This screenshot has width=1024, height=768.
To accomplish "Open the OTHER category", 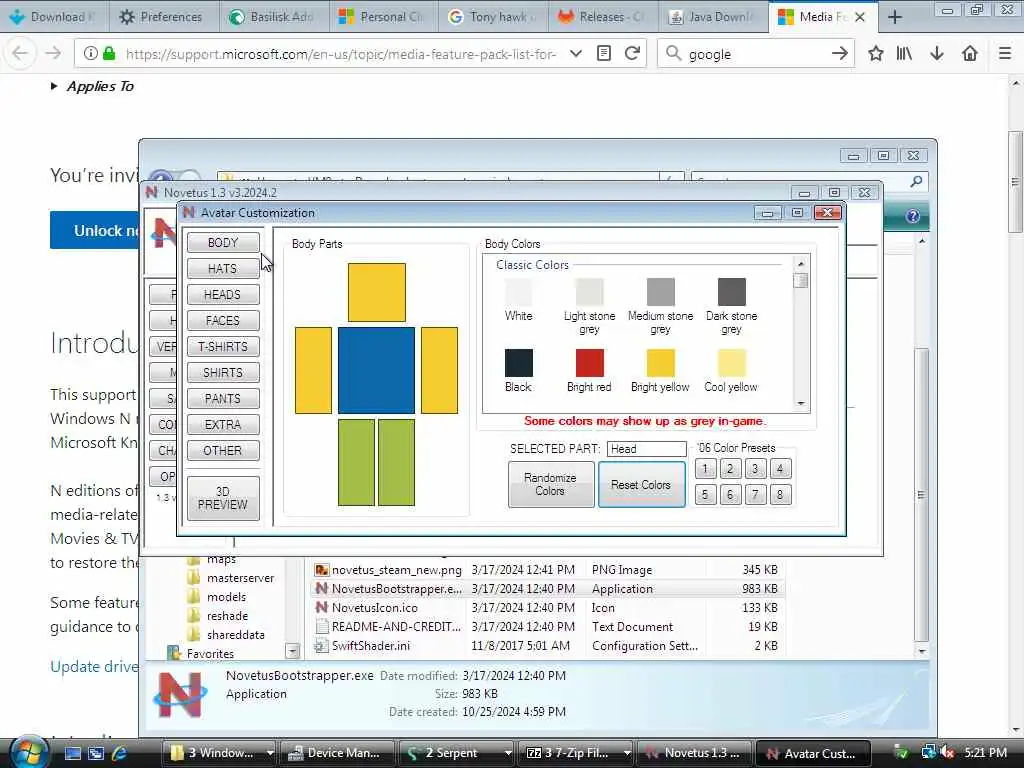I will click(x=223, y=451).
